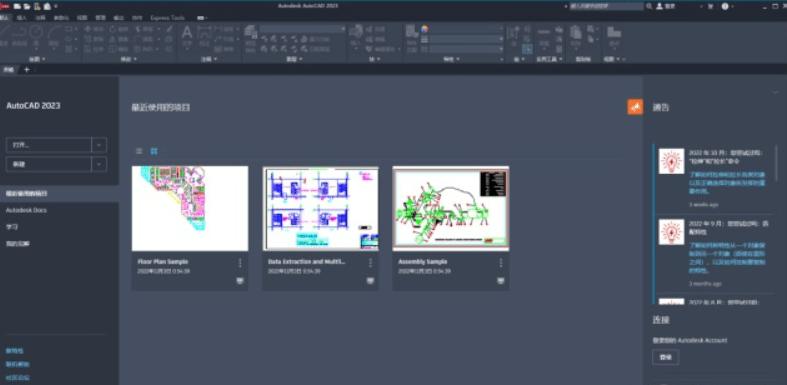The width and height of the screenshot is (787, 385).
Task: Click the sign-in button under Autodesk Account
Action: pos(666,357)
